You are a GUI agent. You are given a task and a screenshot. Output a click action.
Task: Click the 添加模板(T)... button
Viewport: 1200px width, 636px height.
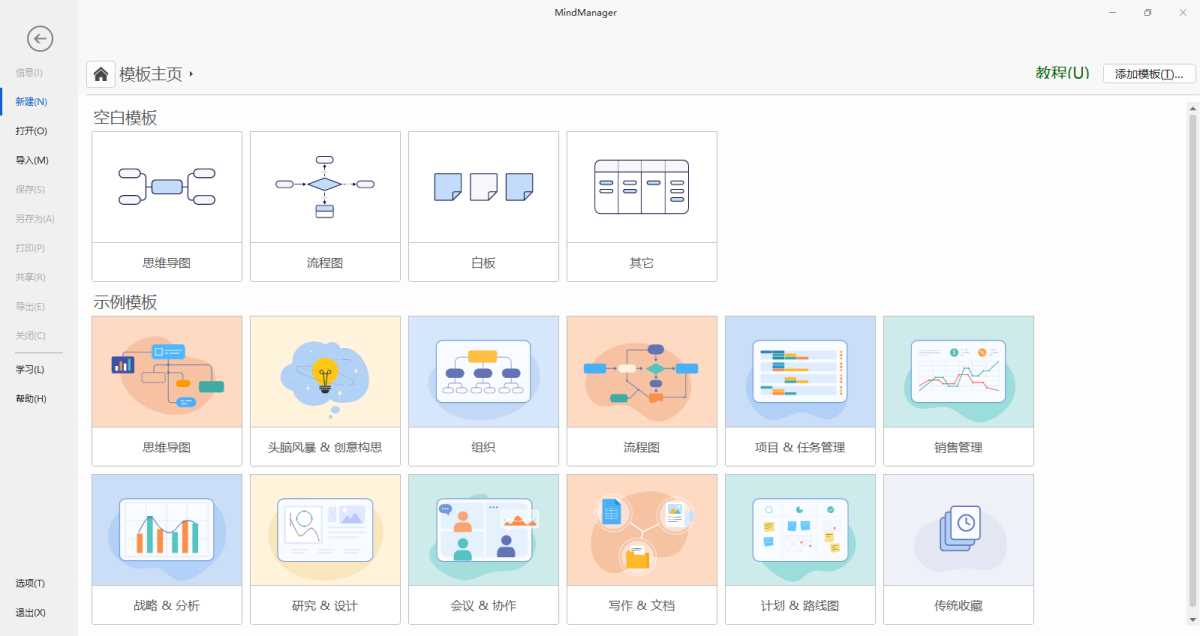tap(1149, 74)
